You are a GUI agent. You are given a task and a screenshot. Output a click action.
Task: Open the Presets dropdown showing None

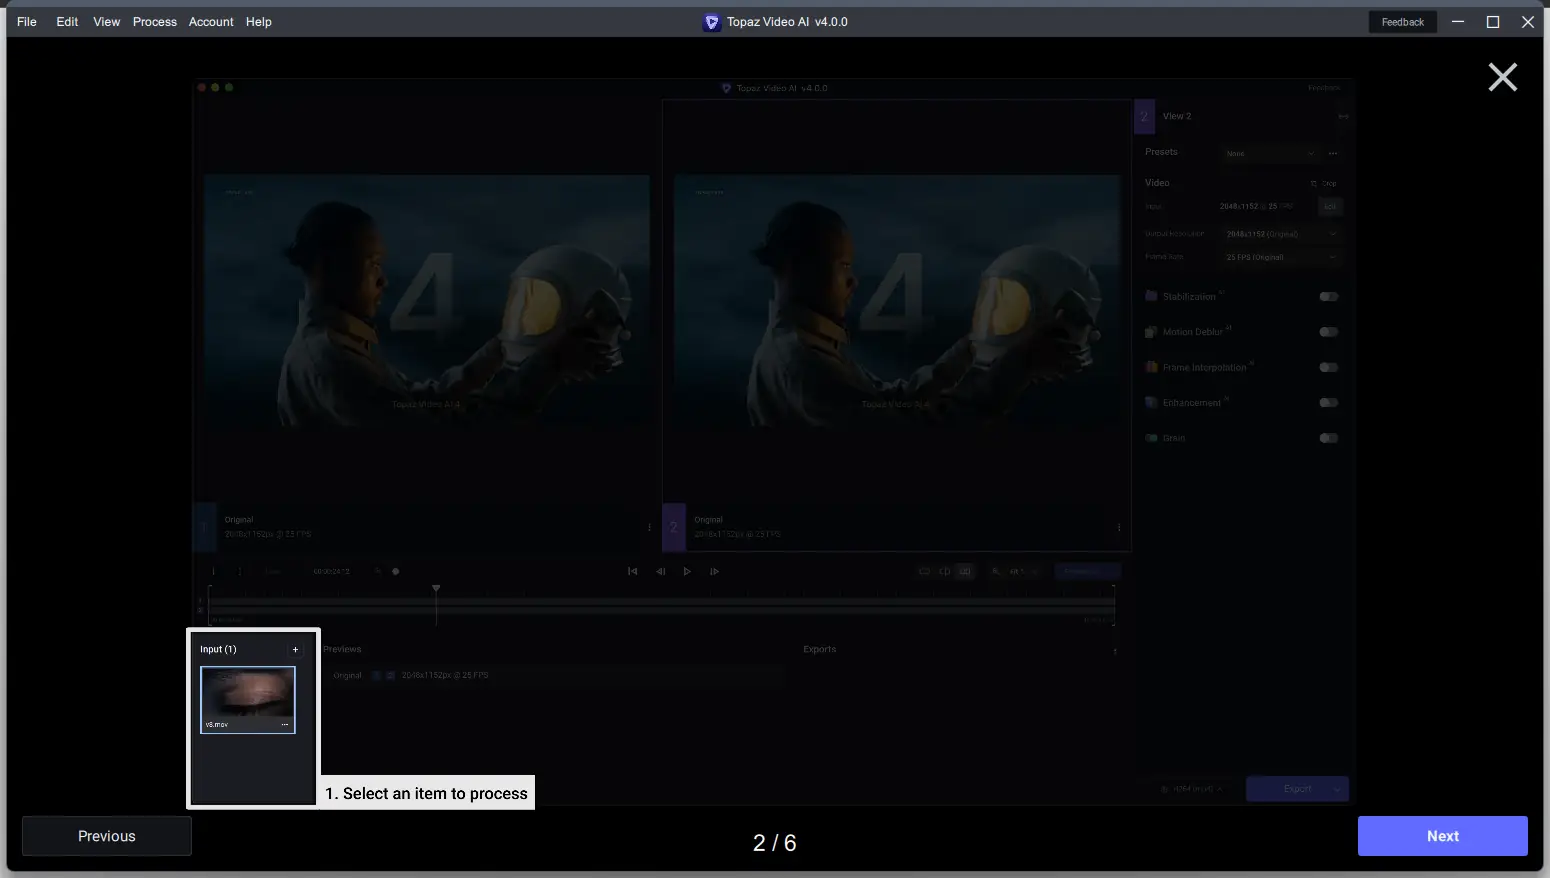point(1270,154)
